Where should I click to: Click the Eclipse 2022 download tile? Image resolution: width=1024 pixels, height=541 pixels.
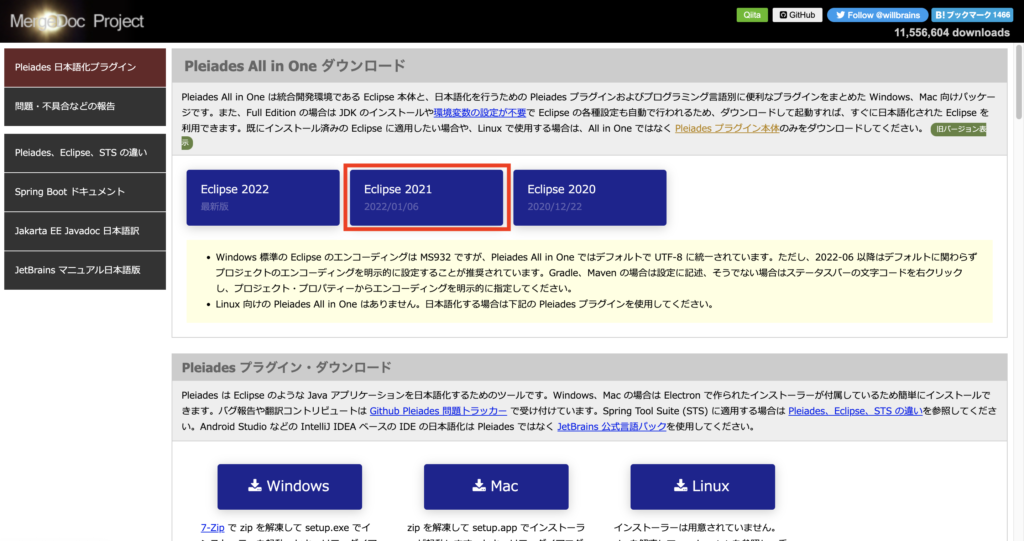pos(263,197)
